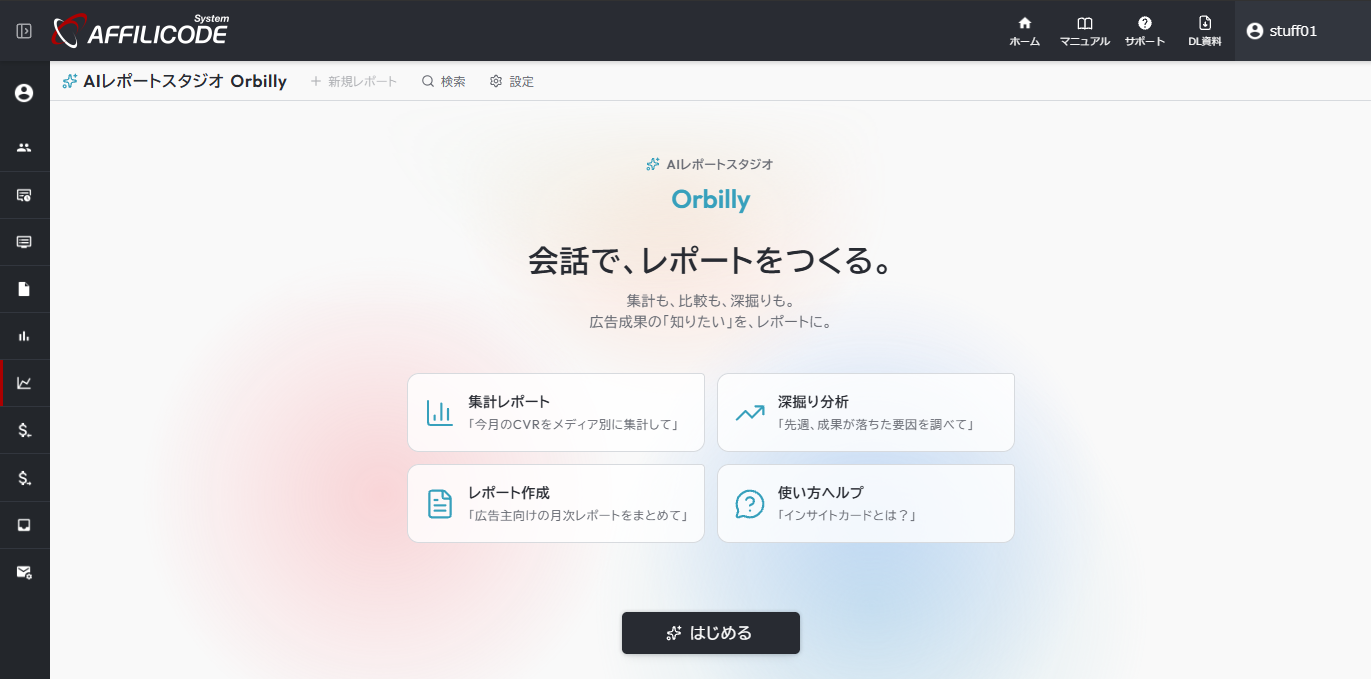Screen dimensions: 1371x679
Task: Open the mail settings sidebar icon
Action: coord(24,572)
